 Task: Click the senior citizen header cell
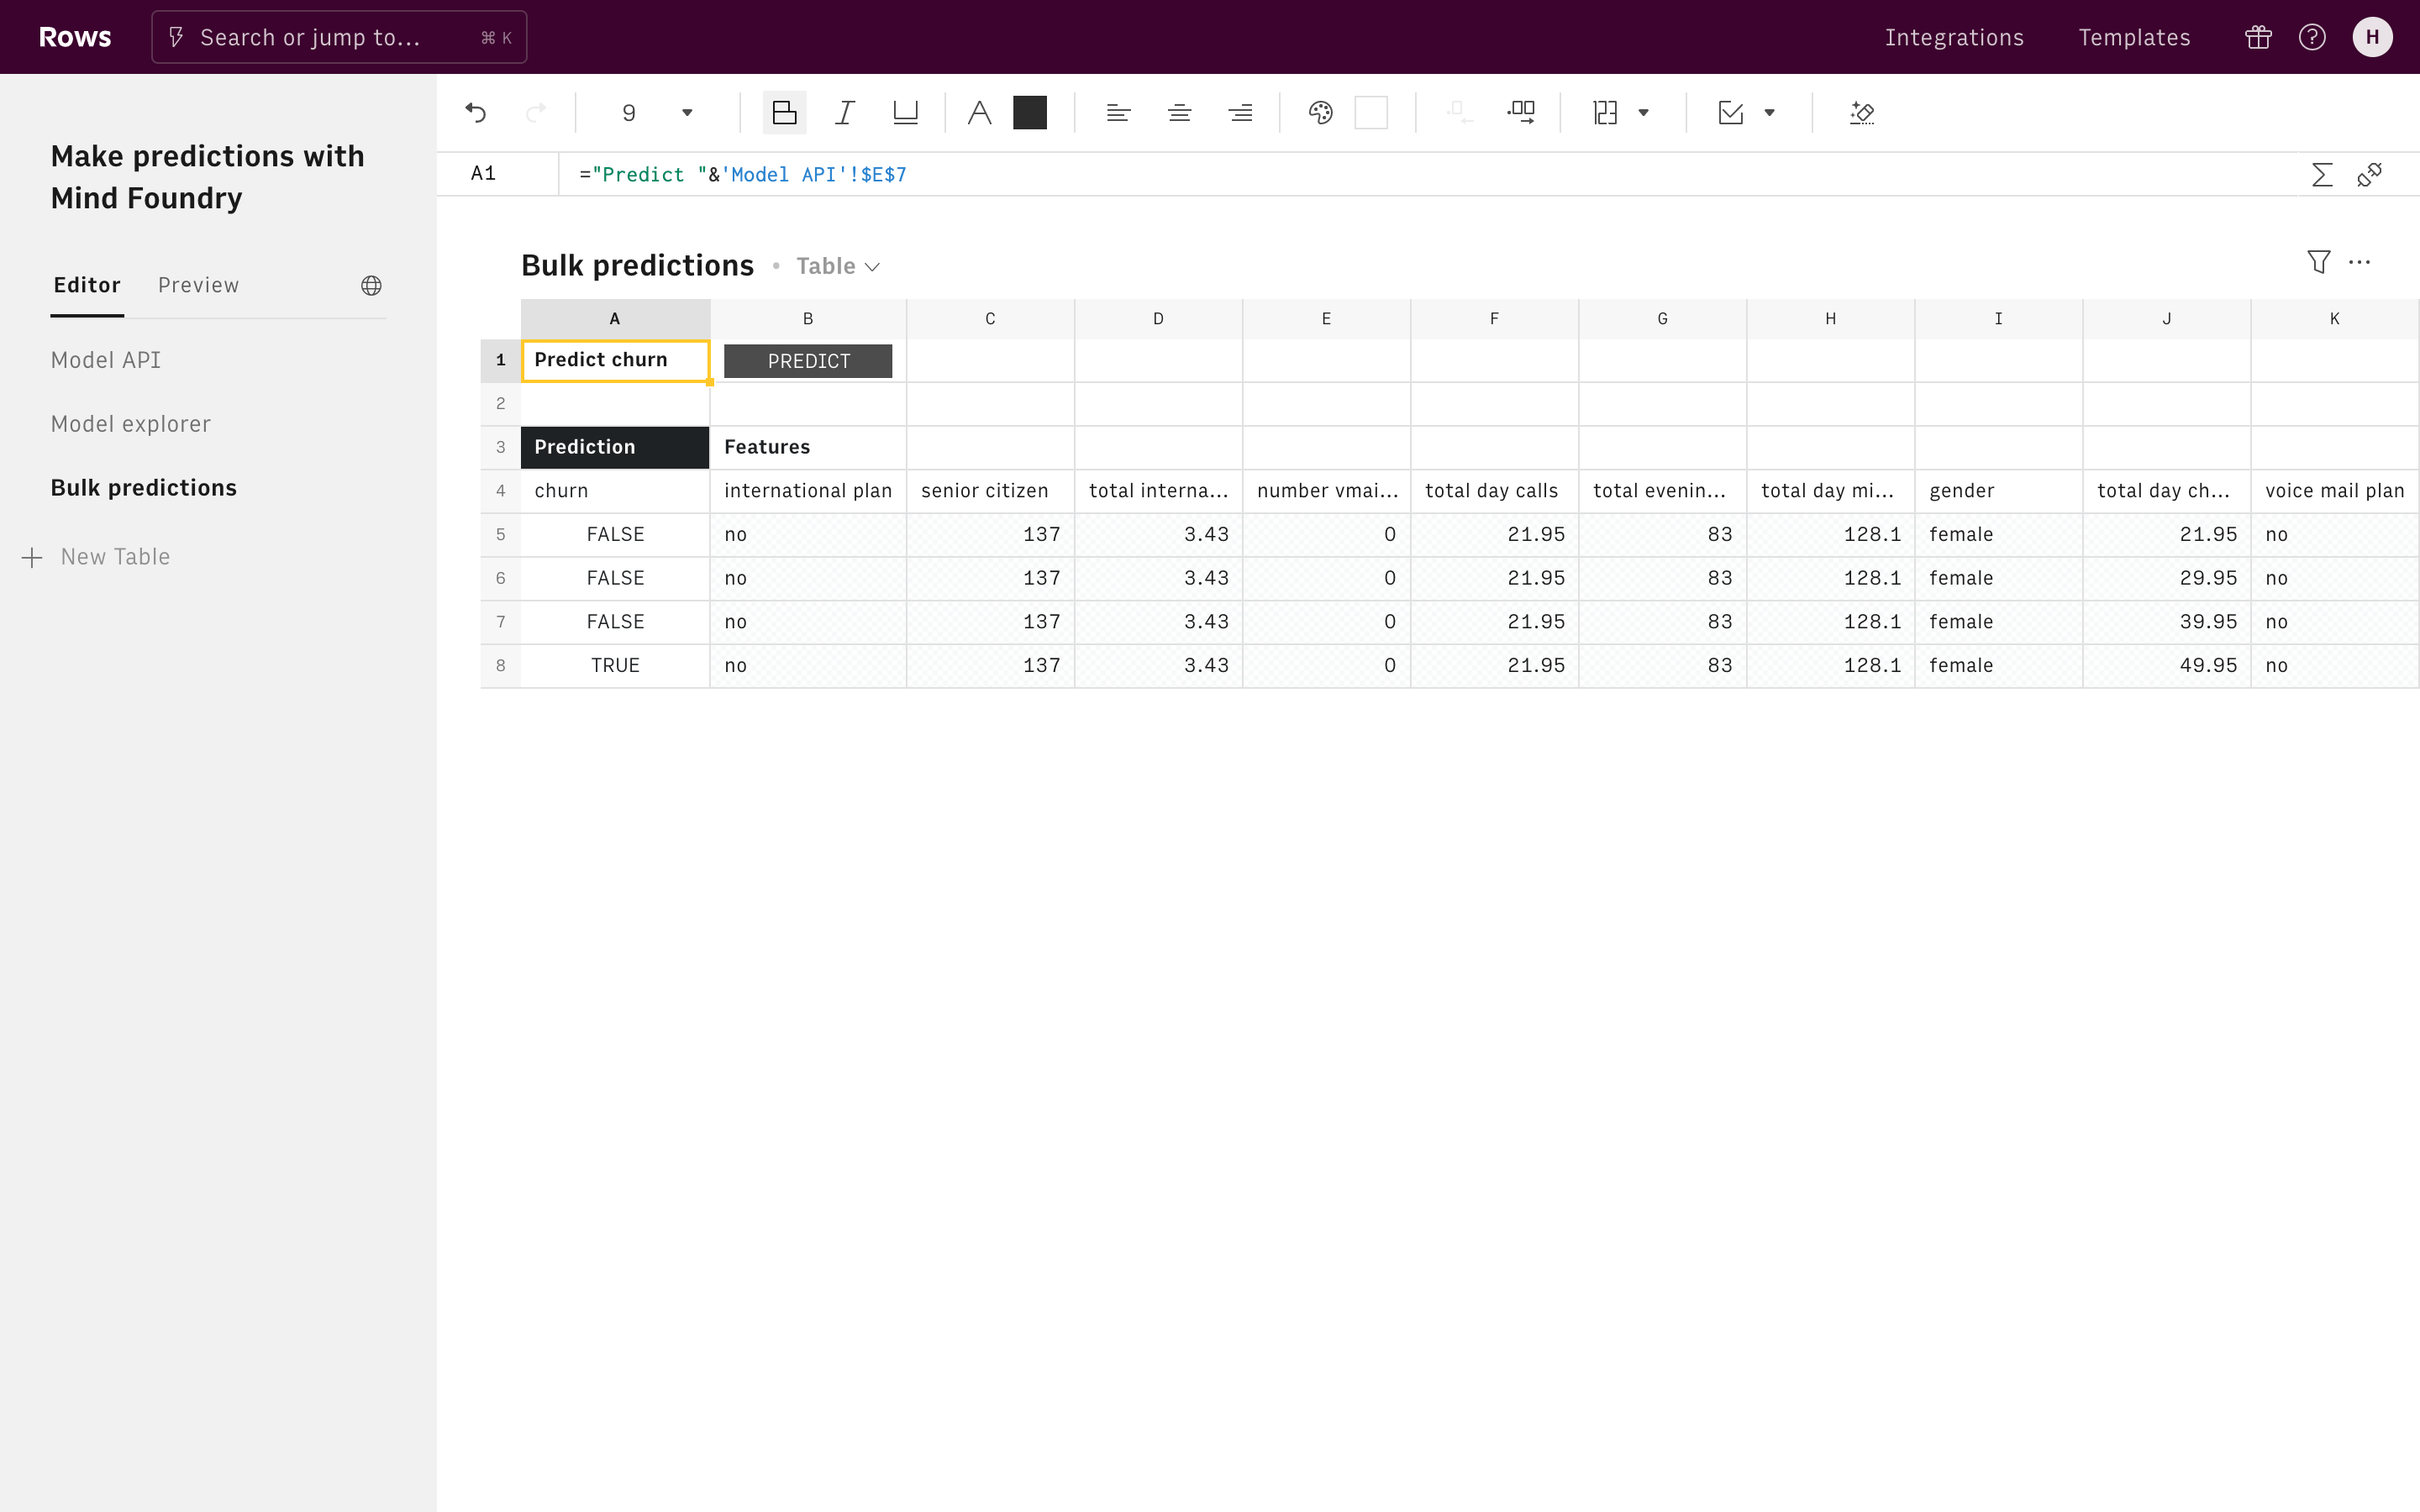tap(990, 491)
